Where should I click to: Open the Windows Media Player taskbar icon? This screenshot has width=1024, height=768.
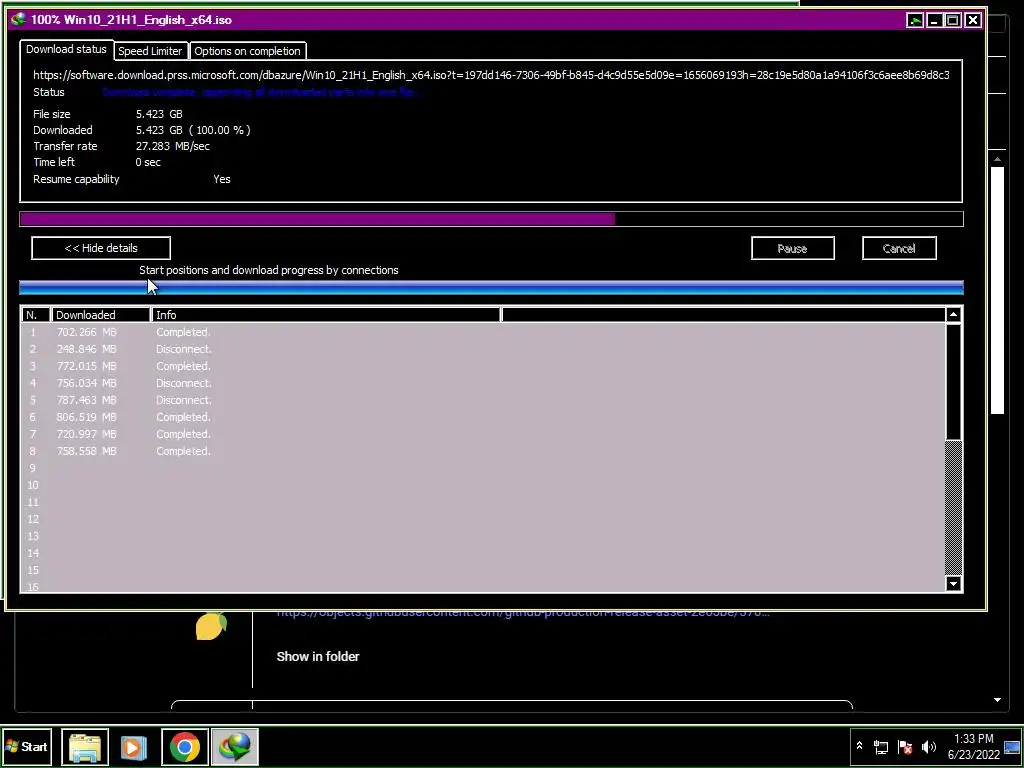[134, 746]
